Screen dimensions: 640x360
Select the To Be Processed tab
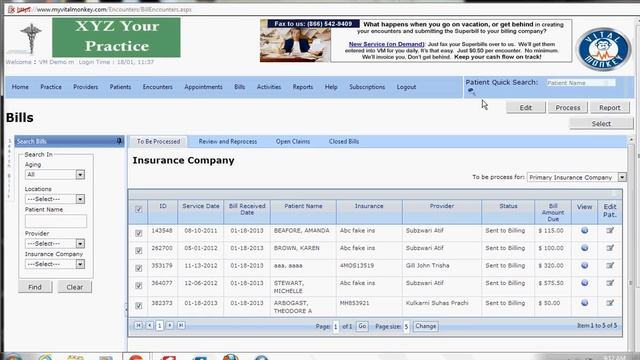click(x=158, y=142)
